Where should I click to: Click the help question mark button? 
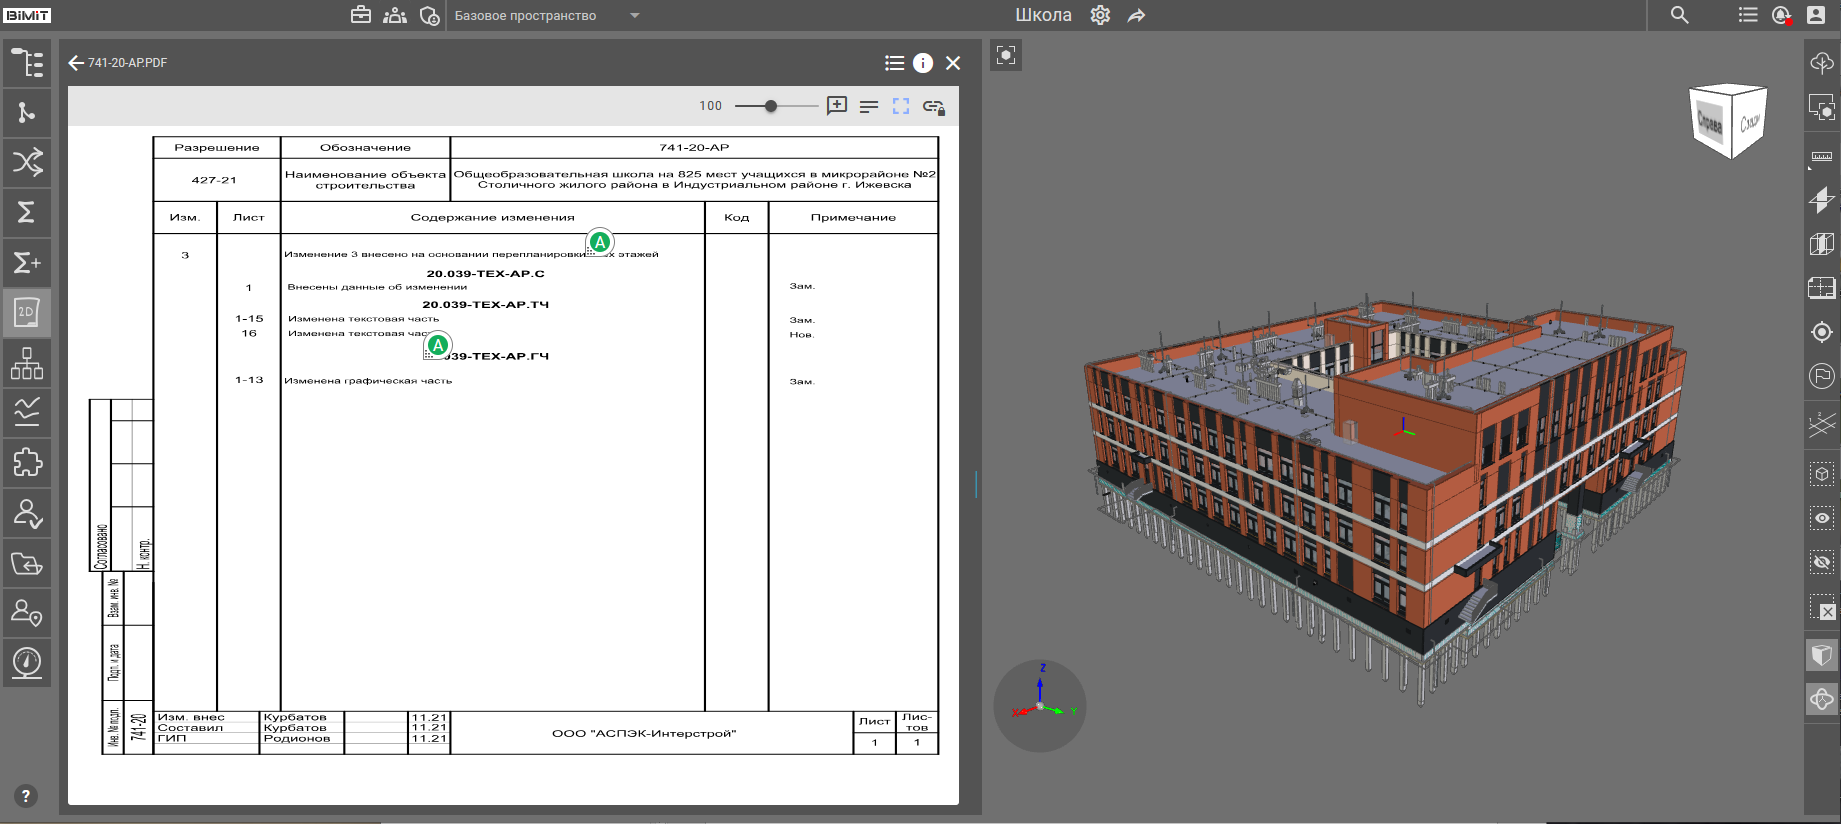(26, 796)
